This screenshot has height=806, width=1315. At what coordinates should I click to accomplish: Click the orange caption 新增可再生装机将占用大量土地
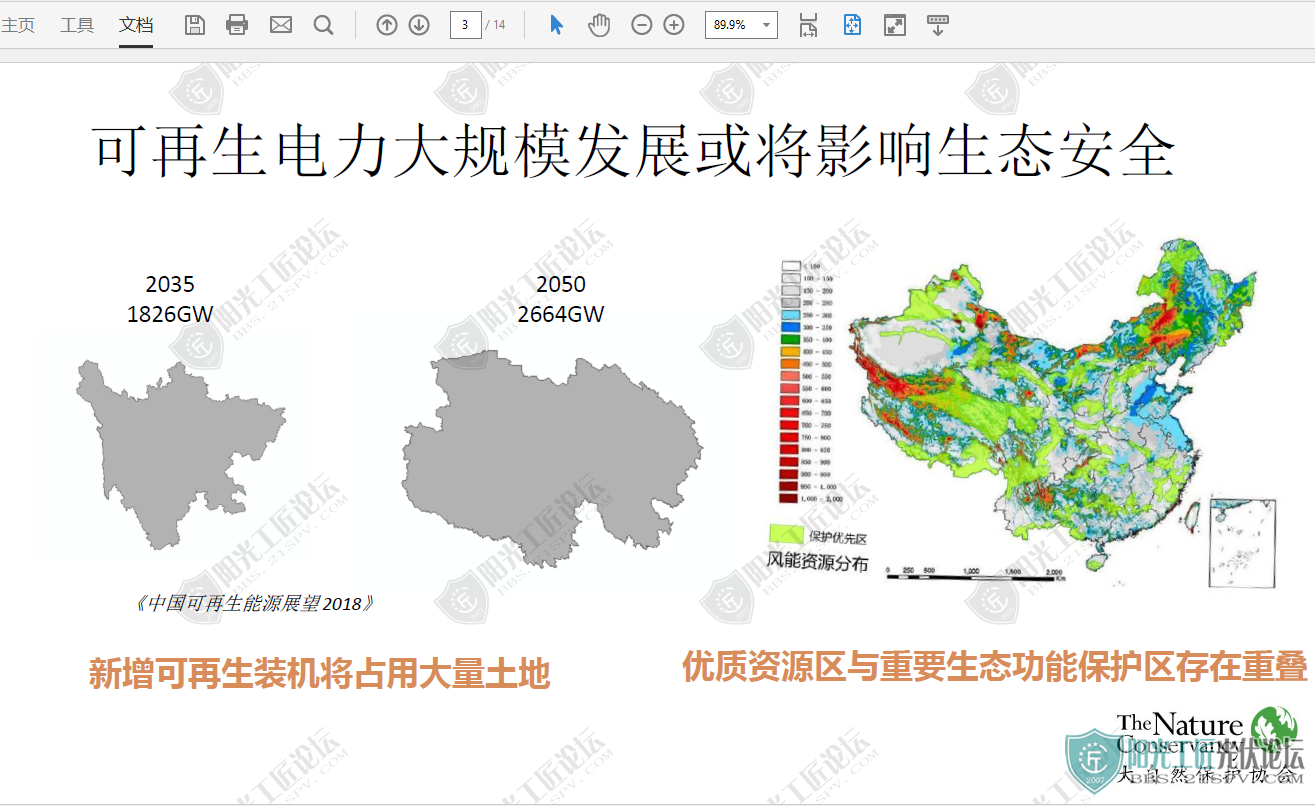[319, 674]
